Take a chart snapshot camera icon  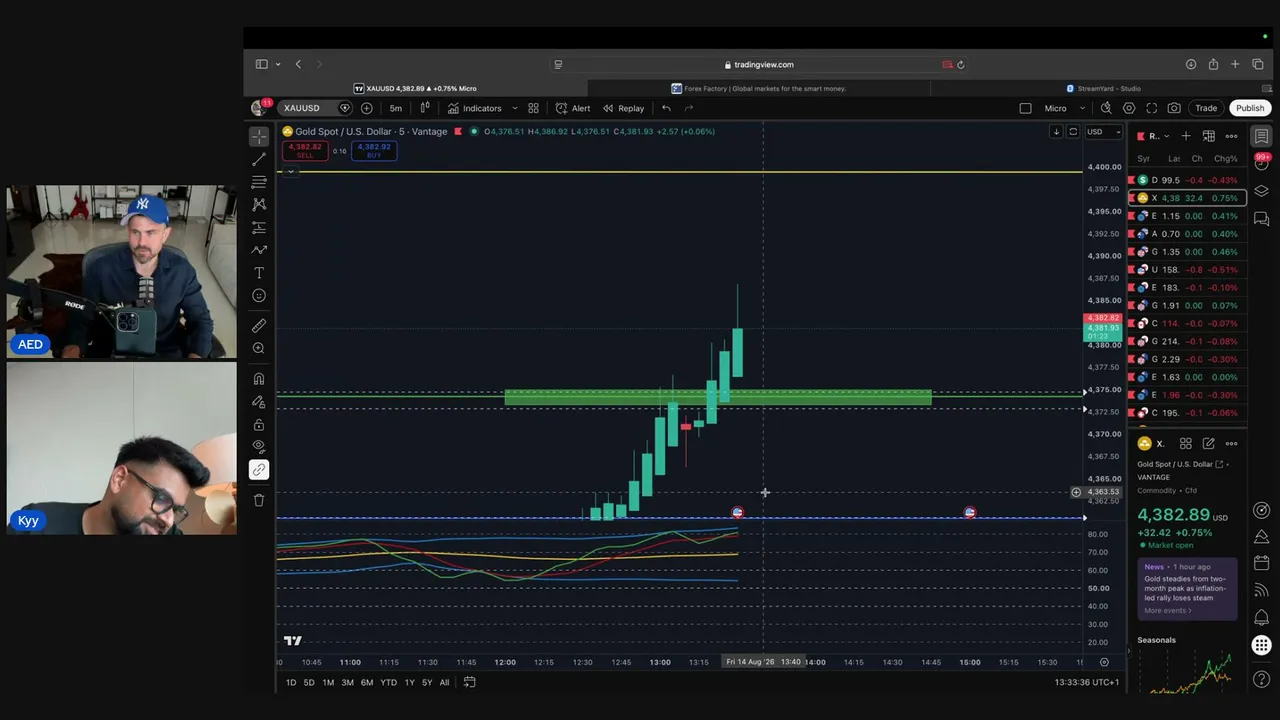click(x=1174, y=108)
